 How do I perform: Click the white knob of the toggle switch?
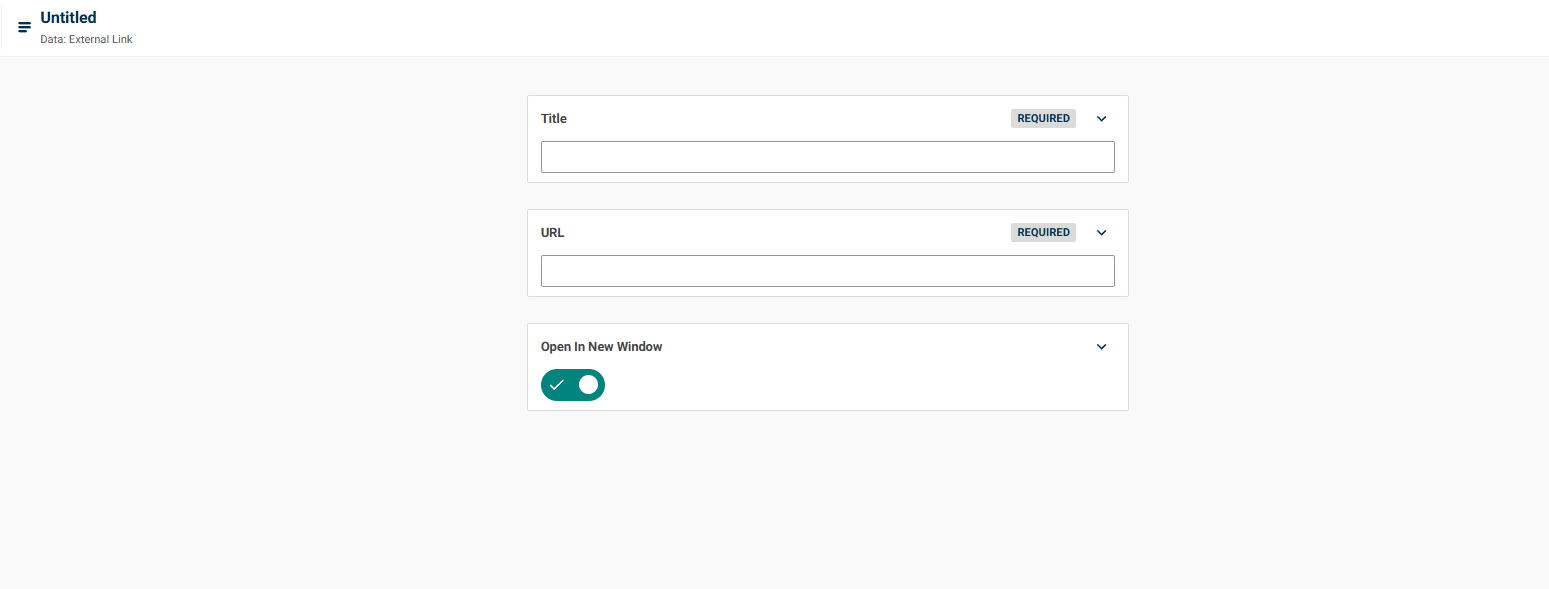pyautogui.click(x=588, y=385)
